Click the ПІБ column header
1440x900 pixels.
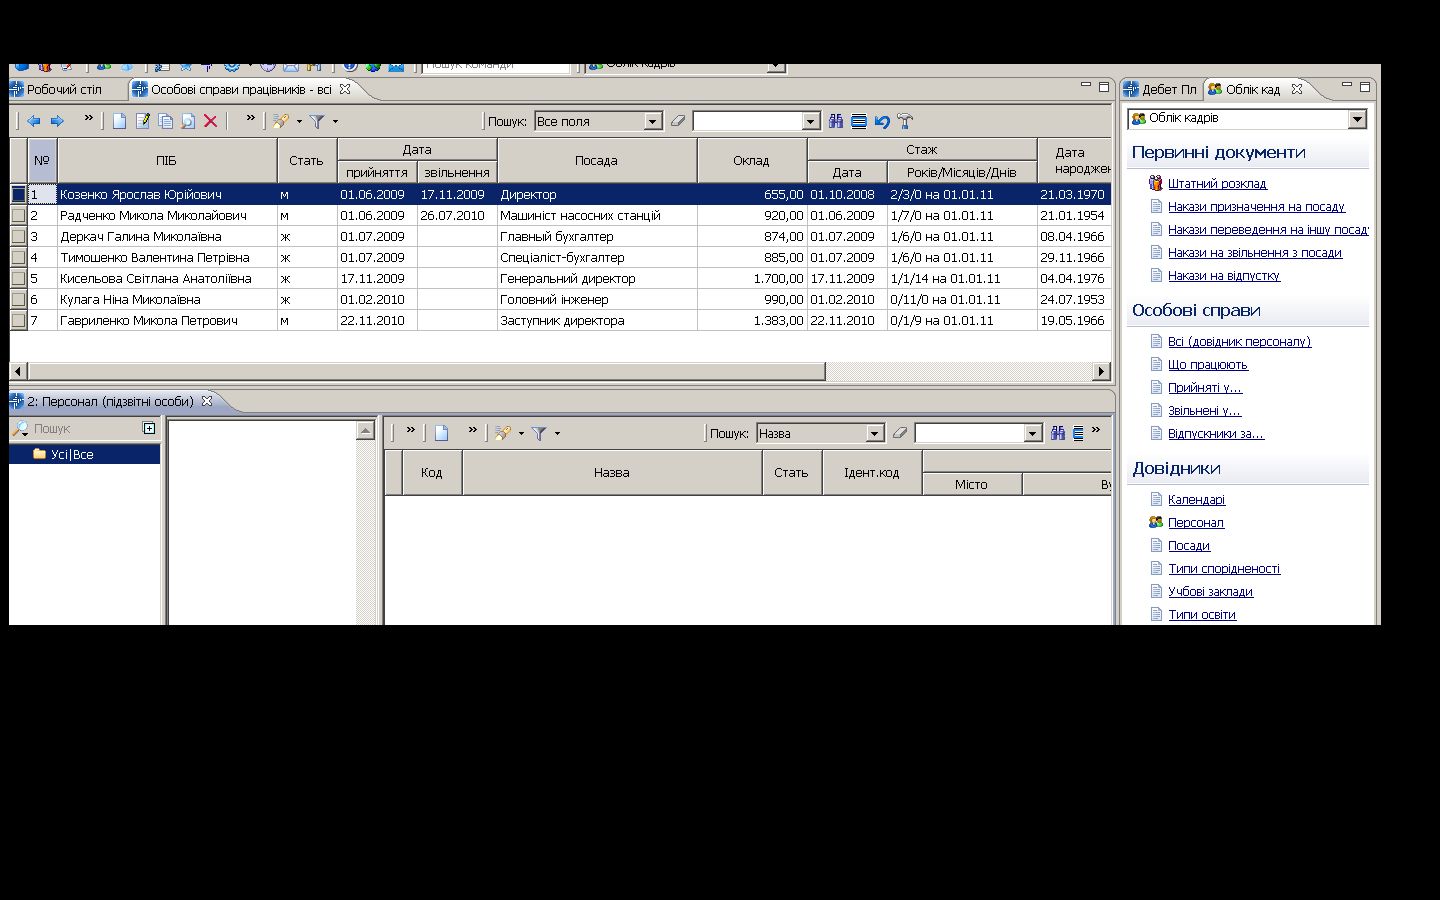coord(167,160)
